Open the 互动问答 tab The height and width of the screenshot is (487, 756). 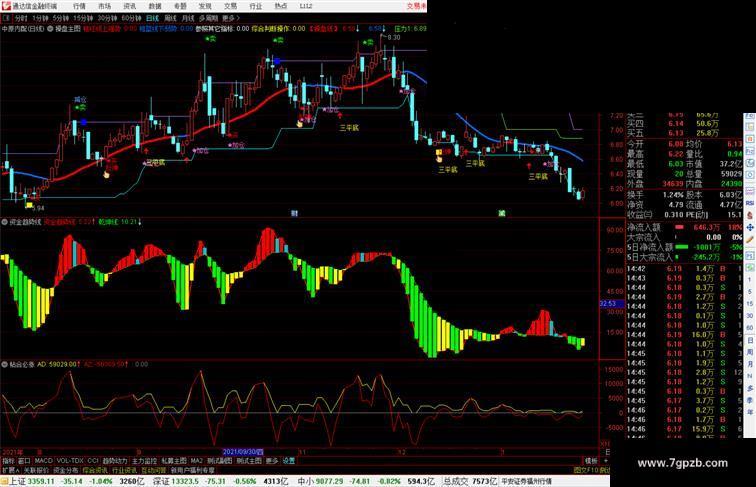153,470
